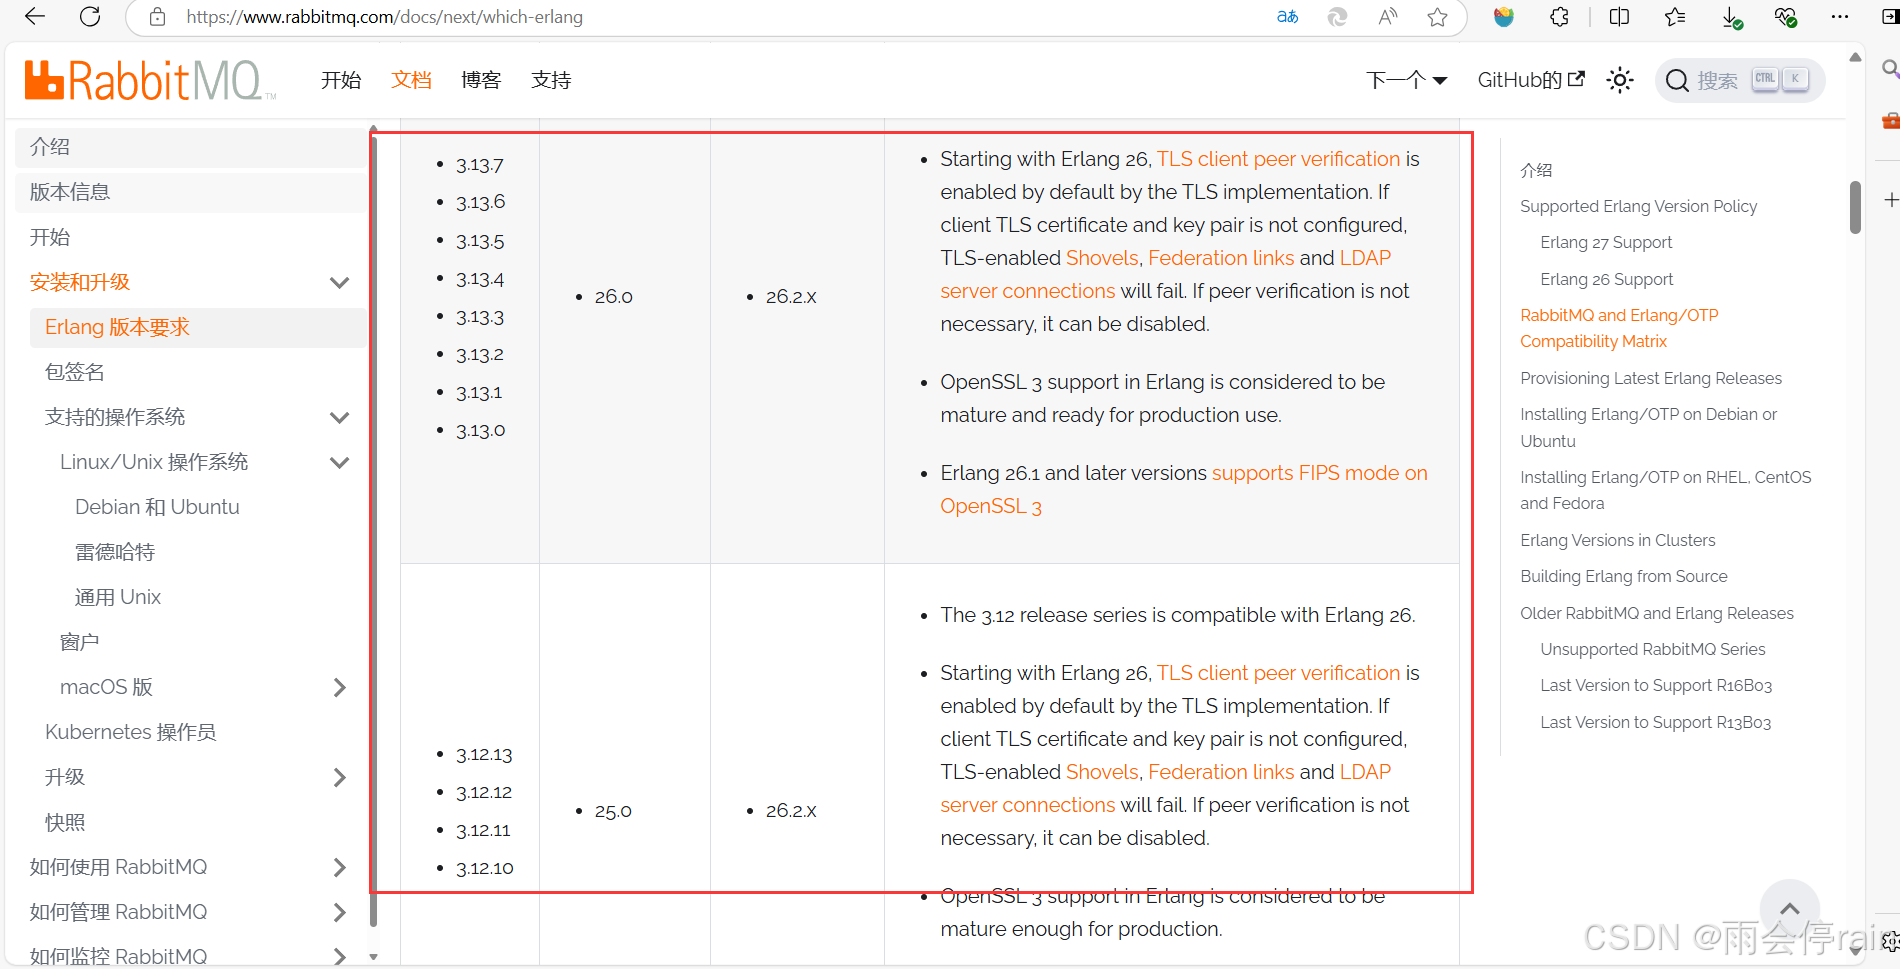The height and width of the screenshot is (969, 1900).
Task: Click the RabbitMQ logo
Action: [150, 81]
